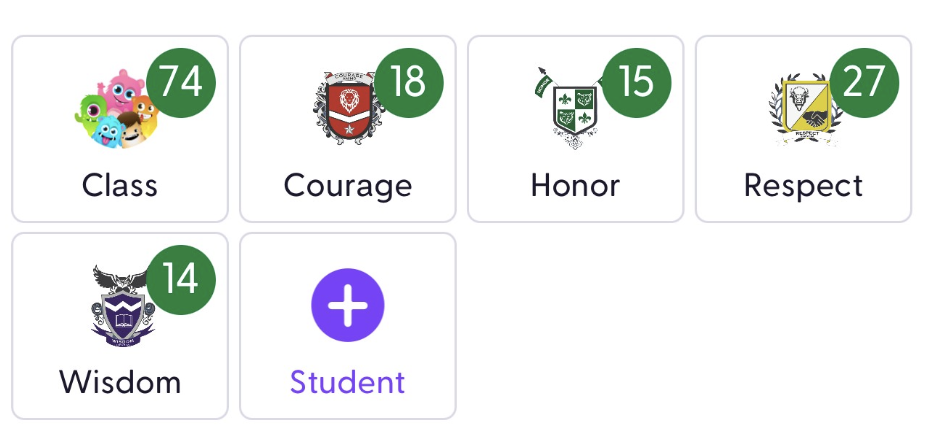Open the Respect group name label
Viewport: 940px width, 446px height.
pos(803,187)
